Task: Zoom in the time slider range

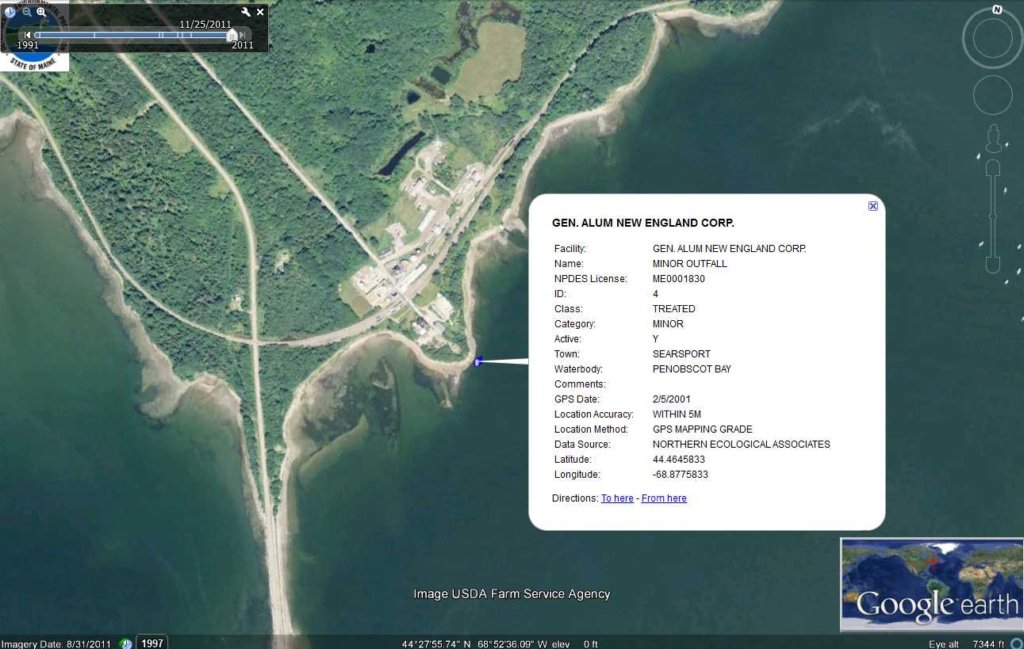Action: coord(41,12)
